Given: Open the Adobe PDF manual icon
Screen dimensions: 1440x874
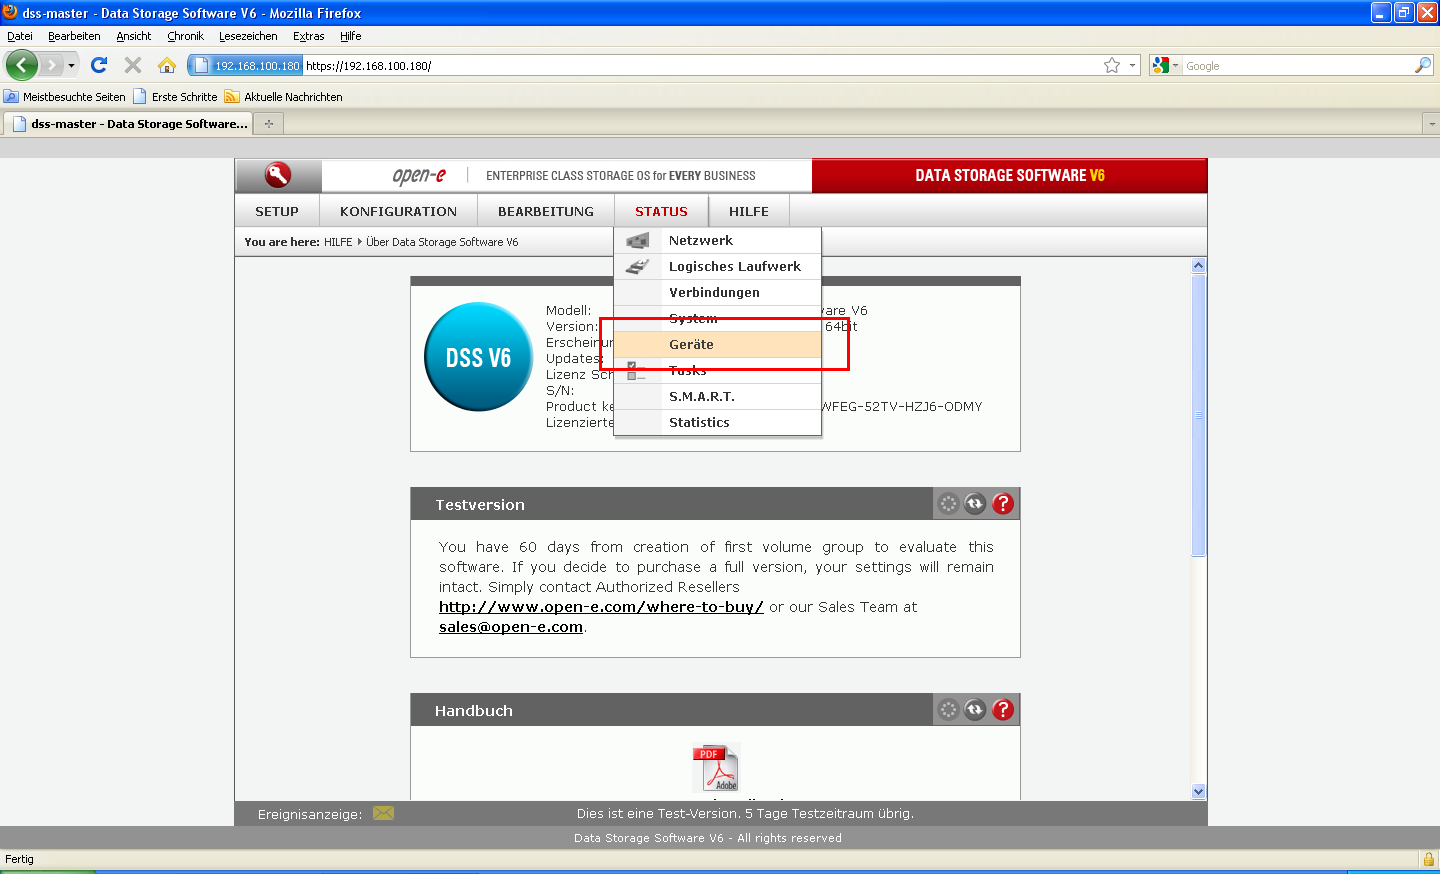Looking at the screenshot, I should (x=715, y=768).
